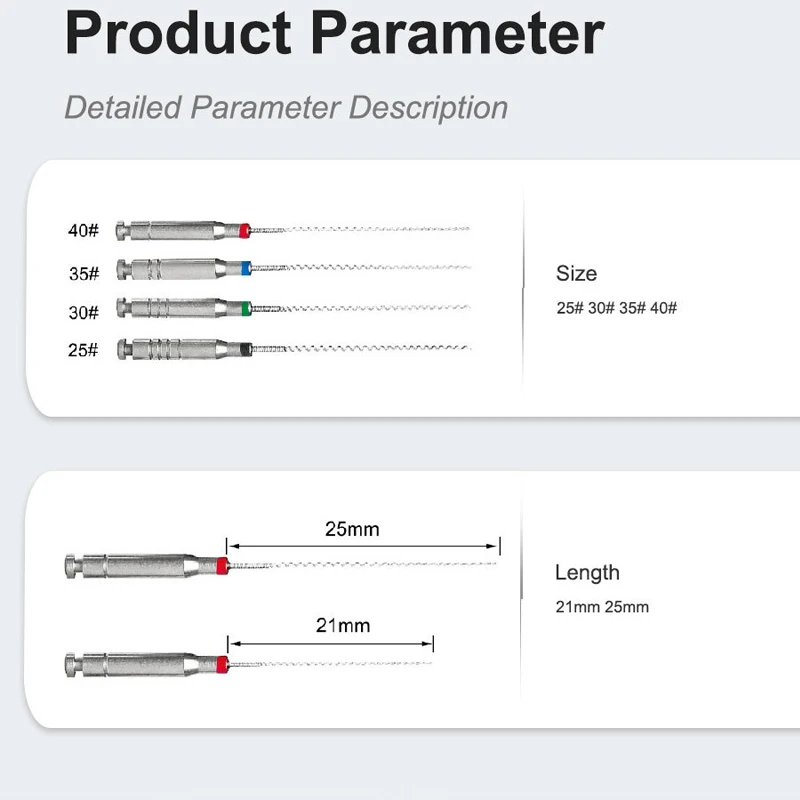Click the 21mm dimension label above the arrow
Screen dimensions: 800x800
point(343,625)
